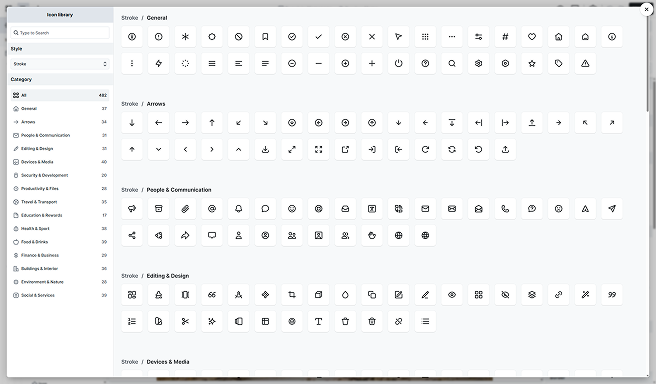Screen dimensions: 656x384
Task: Choose the magic wand icon
Action: tap(585, 295)
